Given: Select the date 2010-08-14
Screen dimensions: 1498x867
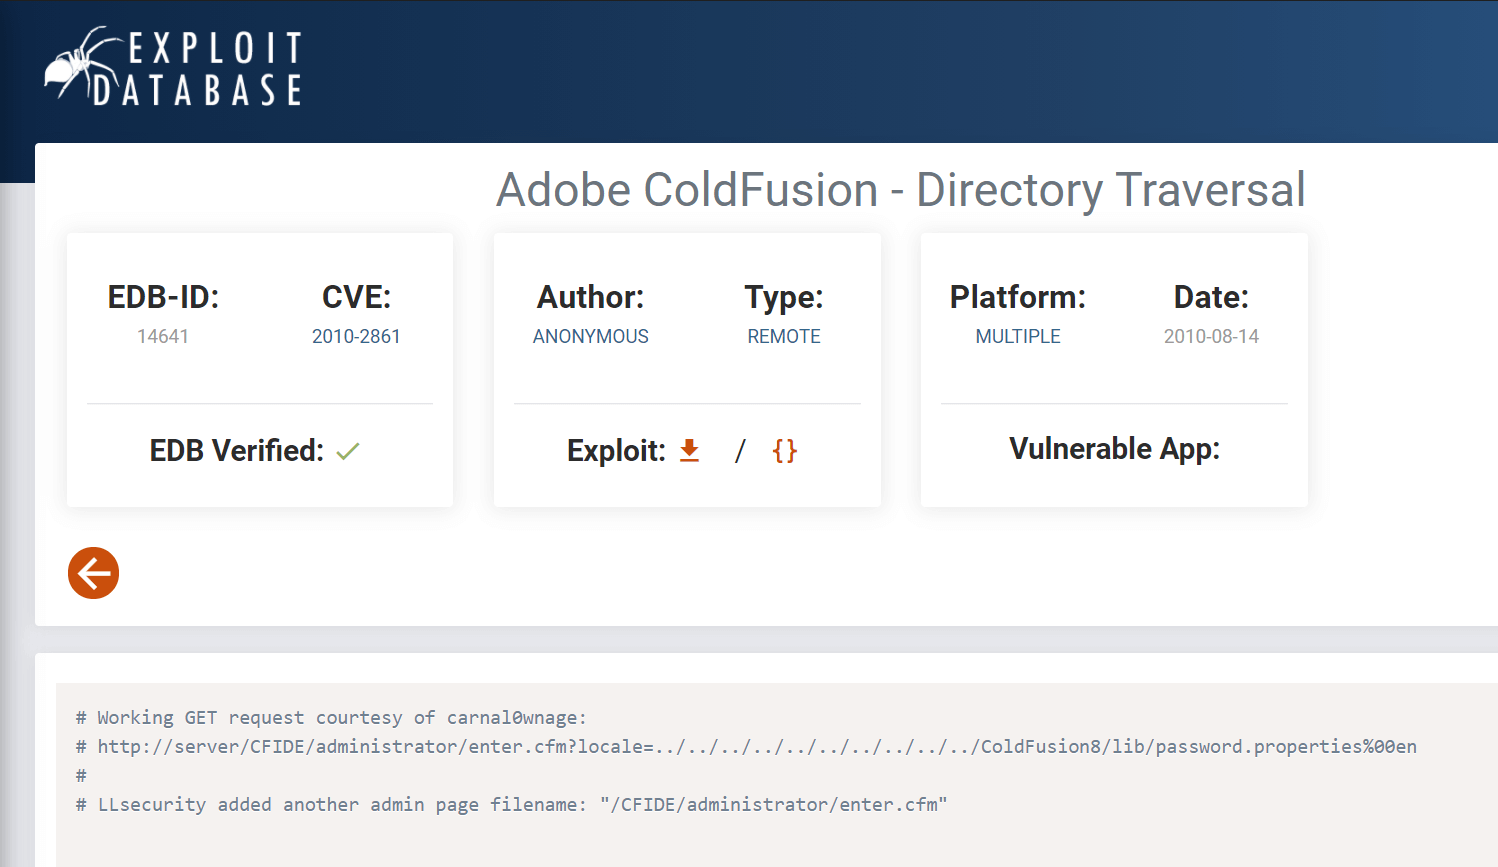Looking at the screenshot, I should pyautogui.click(x=1211, y=336).
